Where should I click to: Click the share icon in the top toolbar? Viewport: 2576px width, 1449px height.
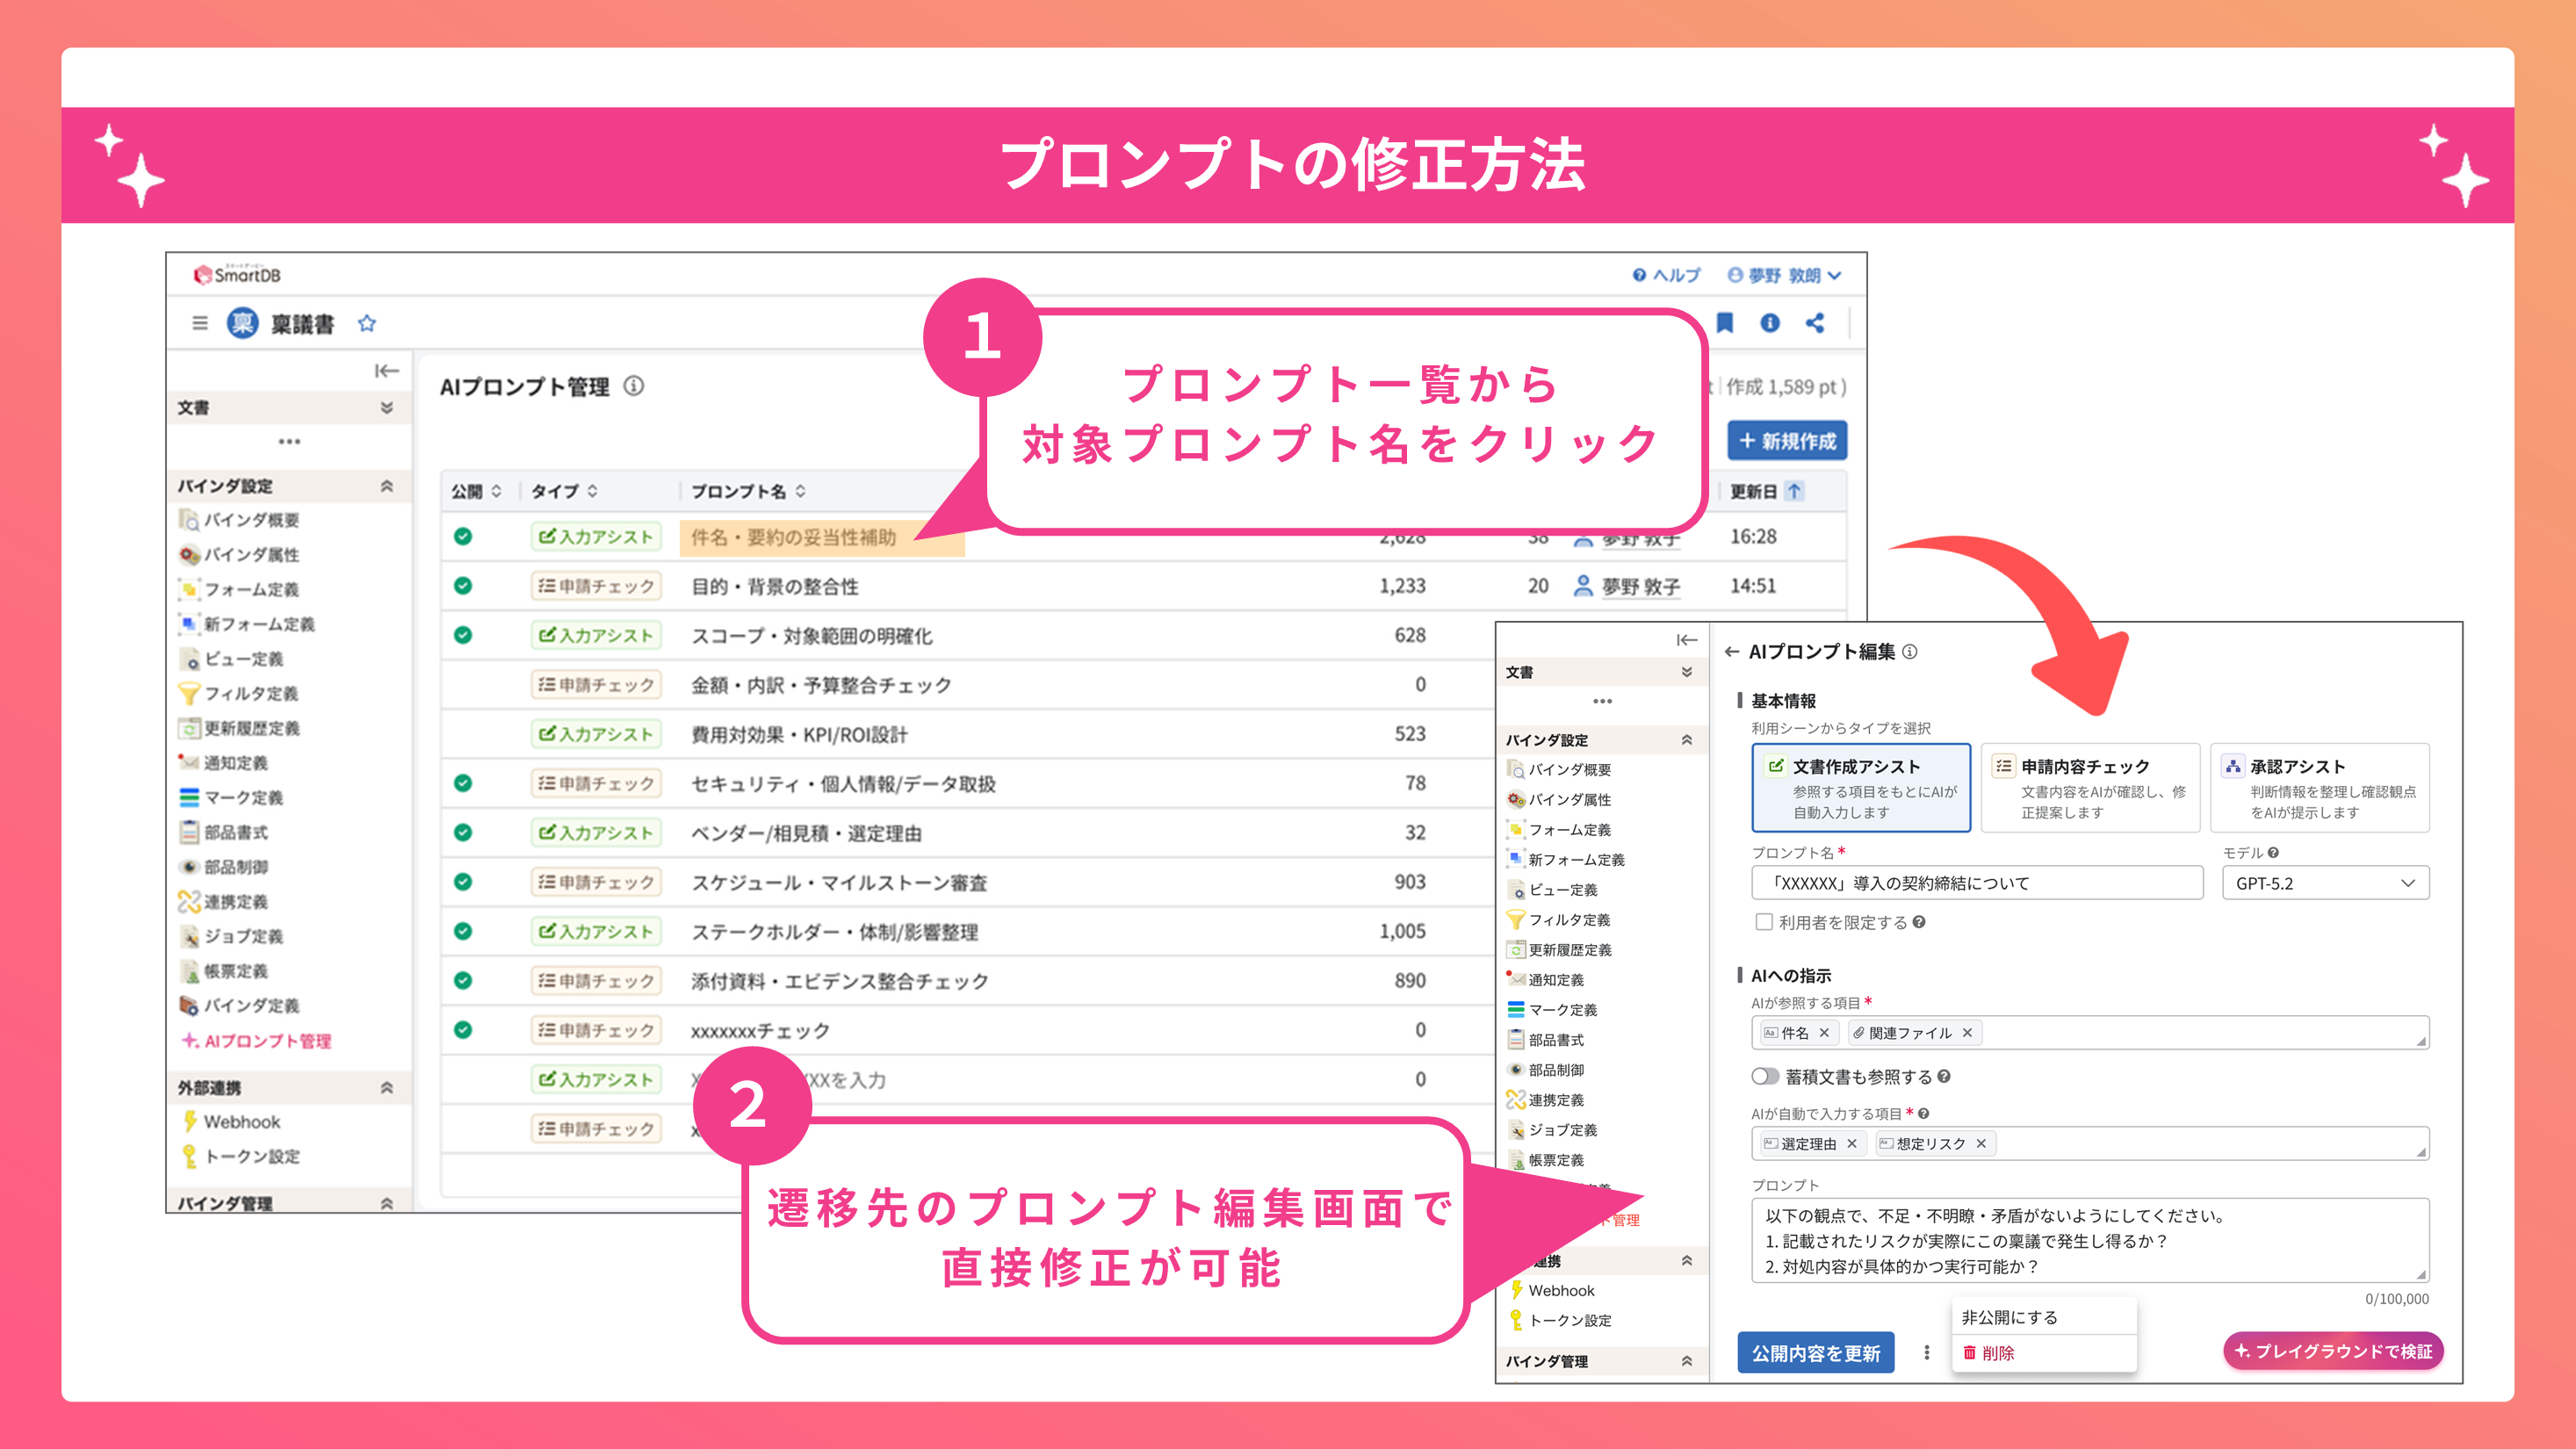tap(1815, 322)
